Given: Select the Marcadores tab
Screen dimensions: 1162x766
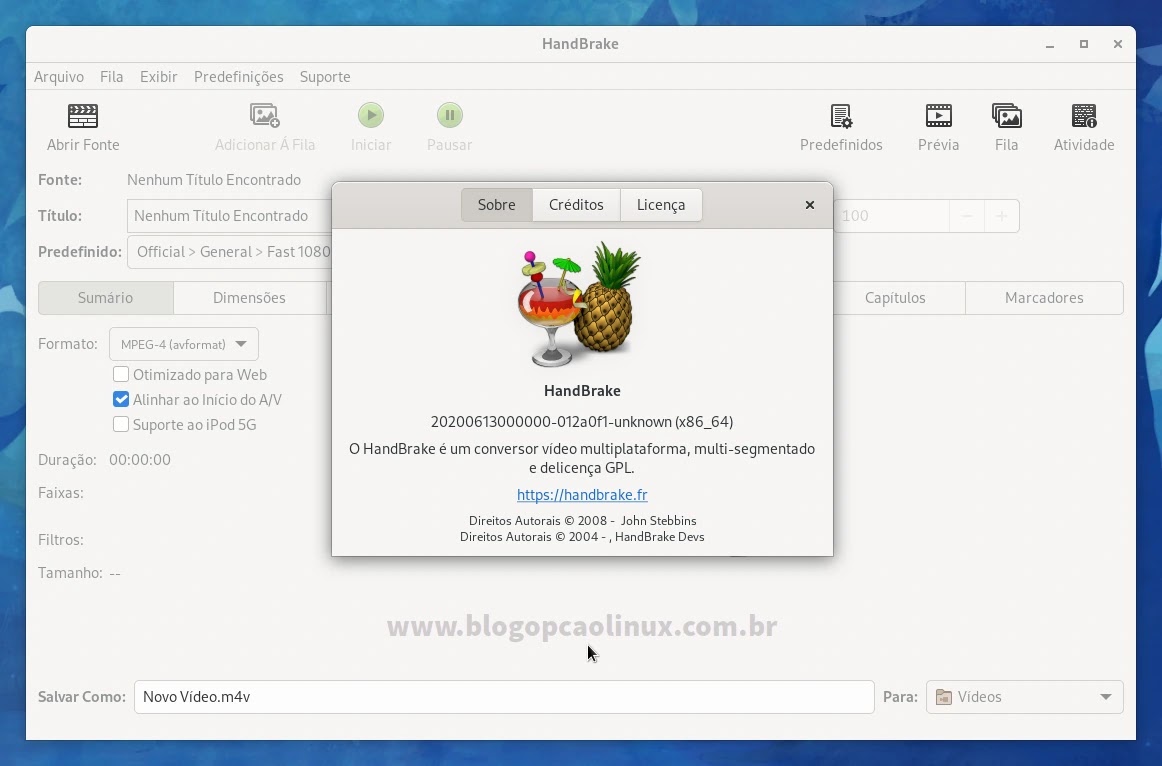Looking at the screenshot, I should [x=1044, y=298].
